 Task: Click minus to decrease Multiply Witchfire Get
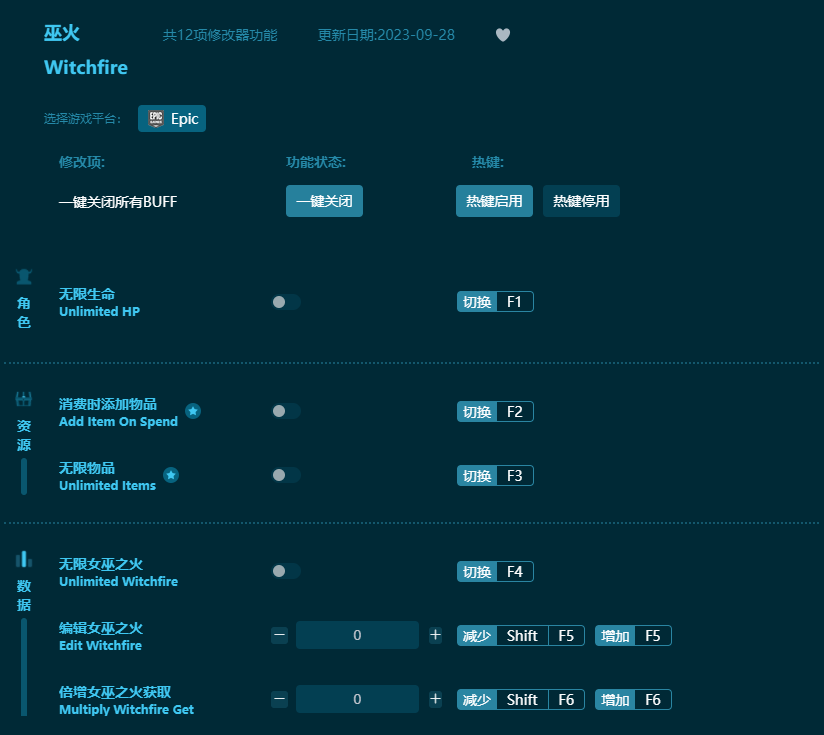click(279, 699)
